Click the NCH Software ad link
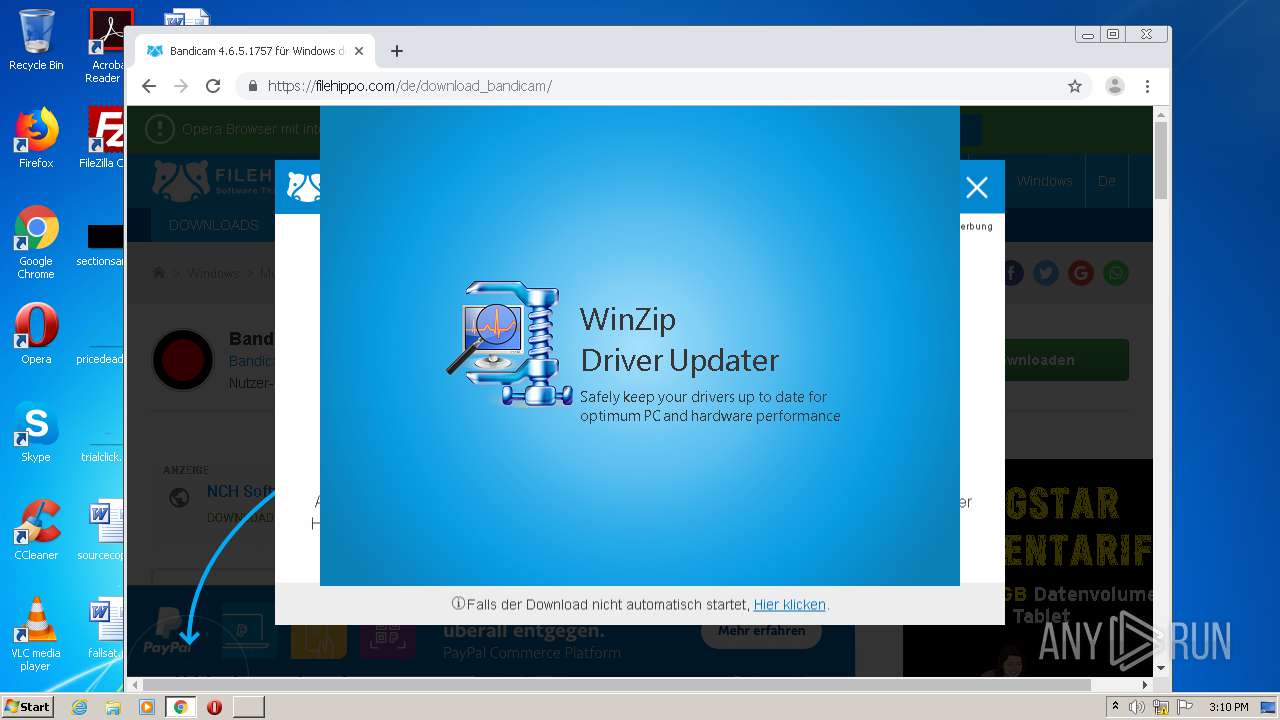 click(240, 492)
